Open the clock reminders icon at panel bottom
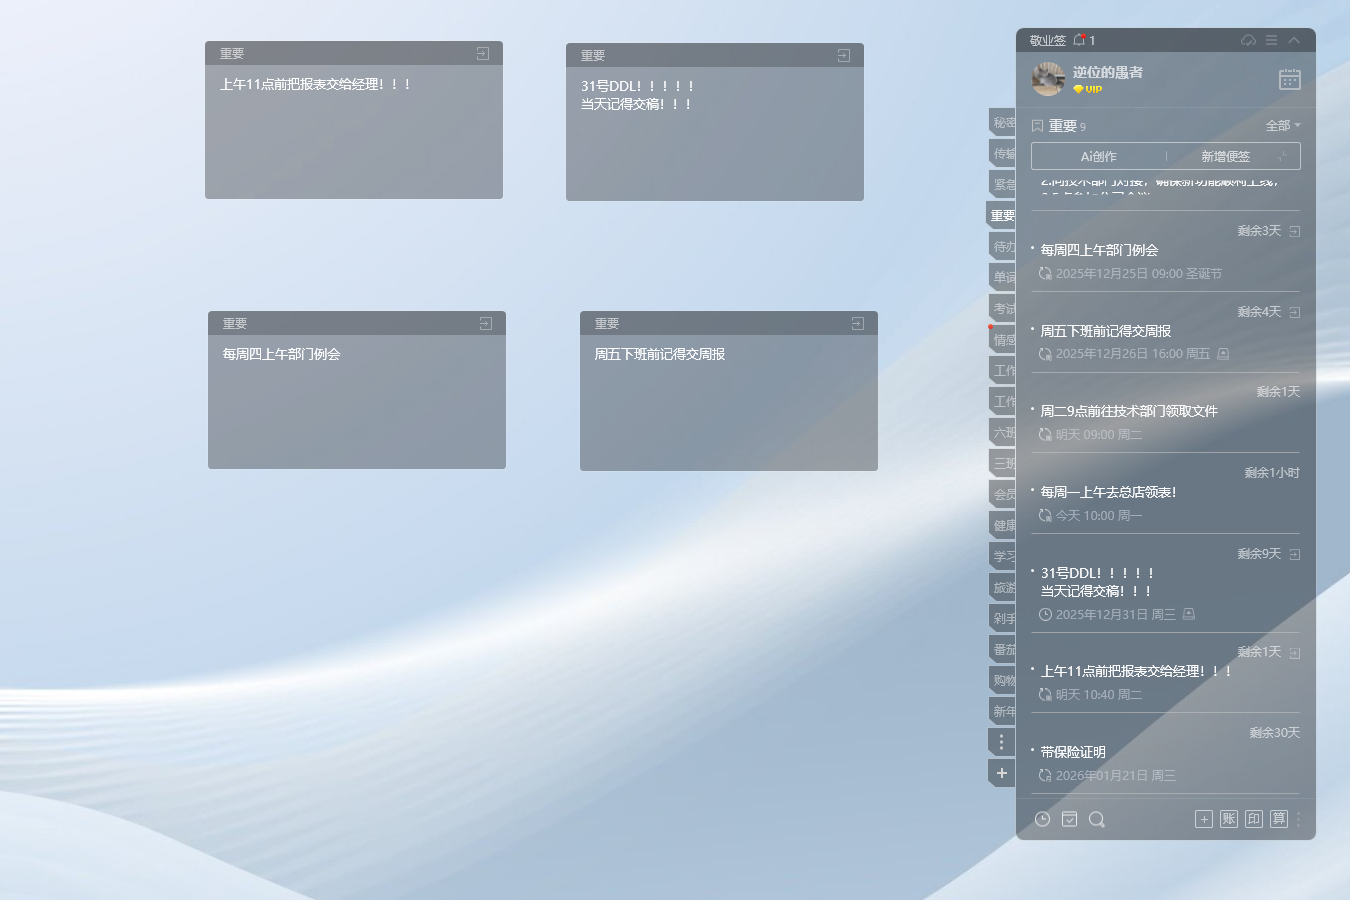Image resolution: width=1350 pixels, height=900 pixels. (x=1042, y=819)
